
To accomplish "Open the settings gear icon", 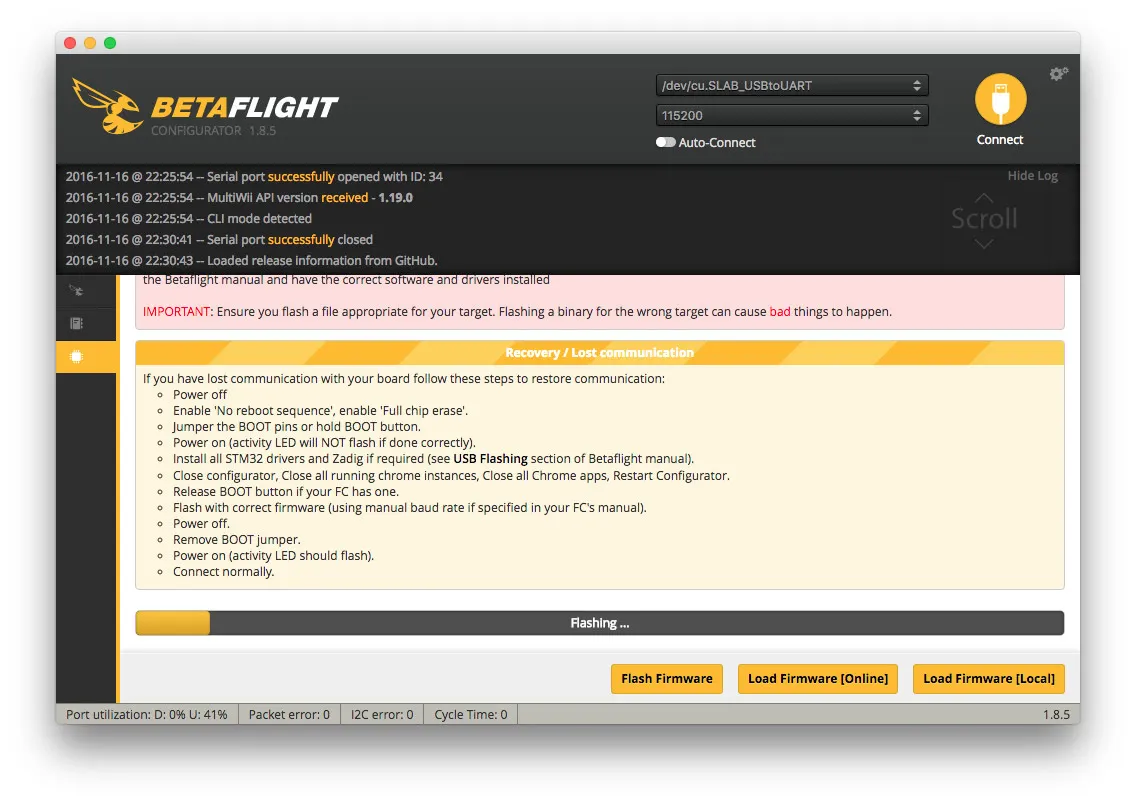I will (x=1058, y=74).
